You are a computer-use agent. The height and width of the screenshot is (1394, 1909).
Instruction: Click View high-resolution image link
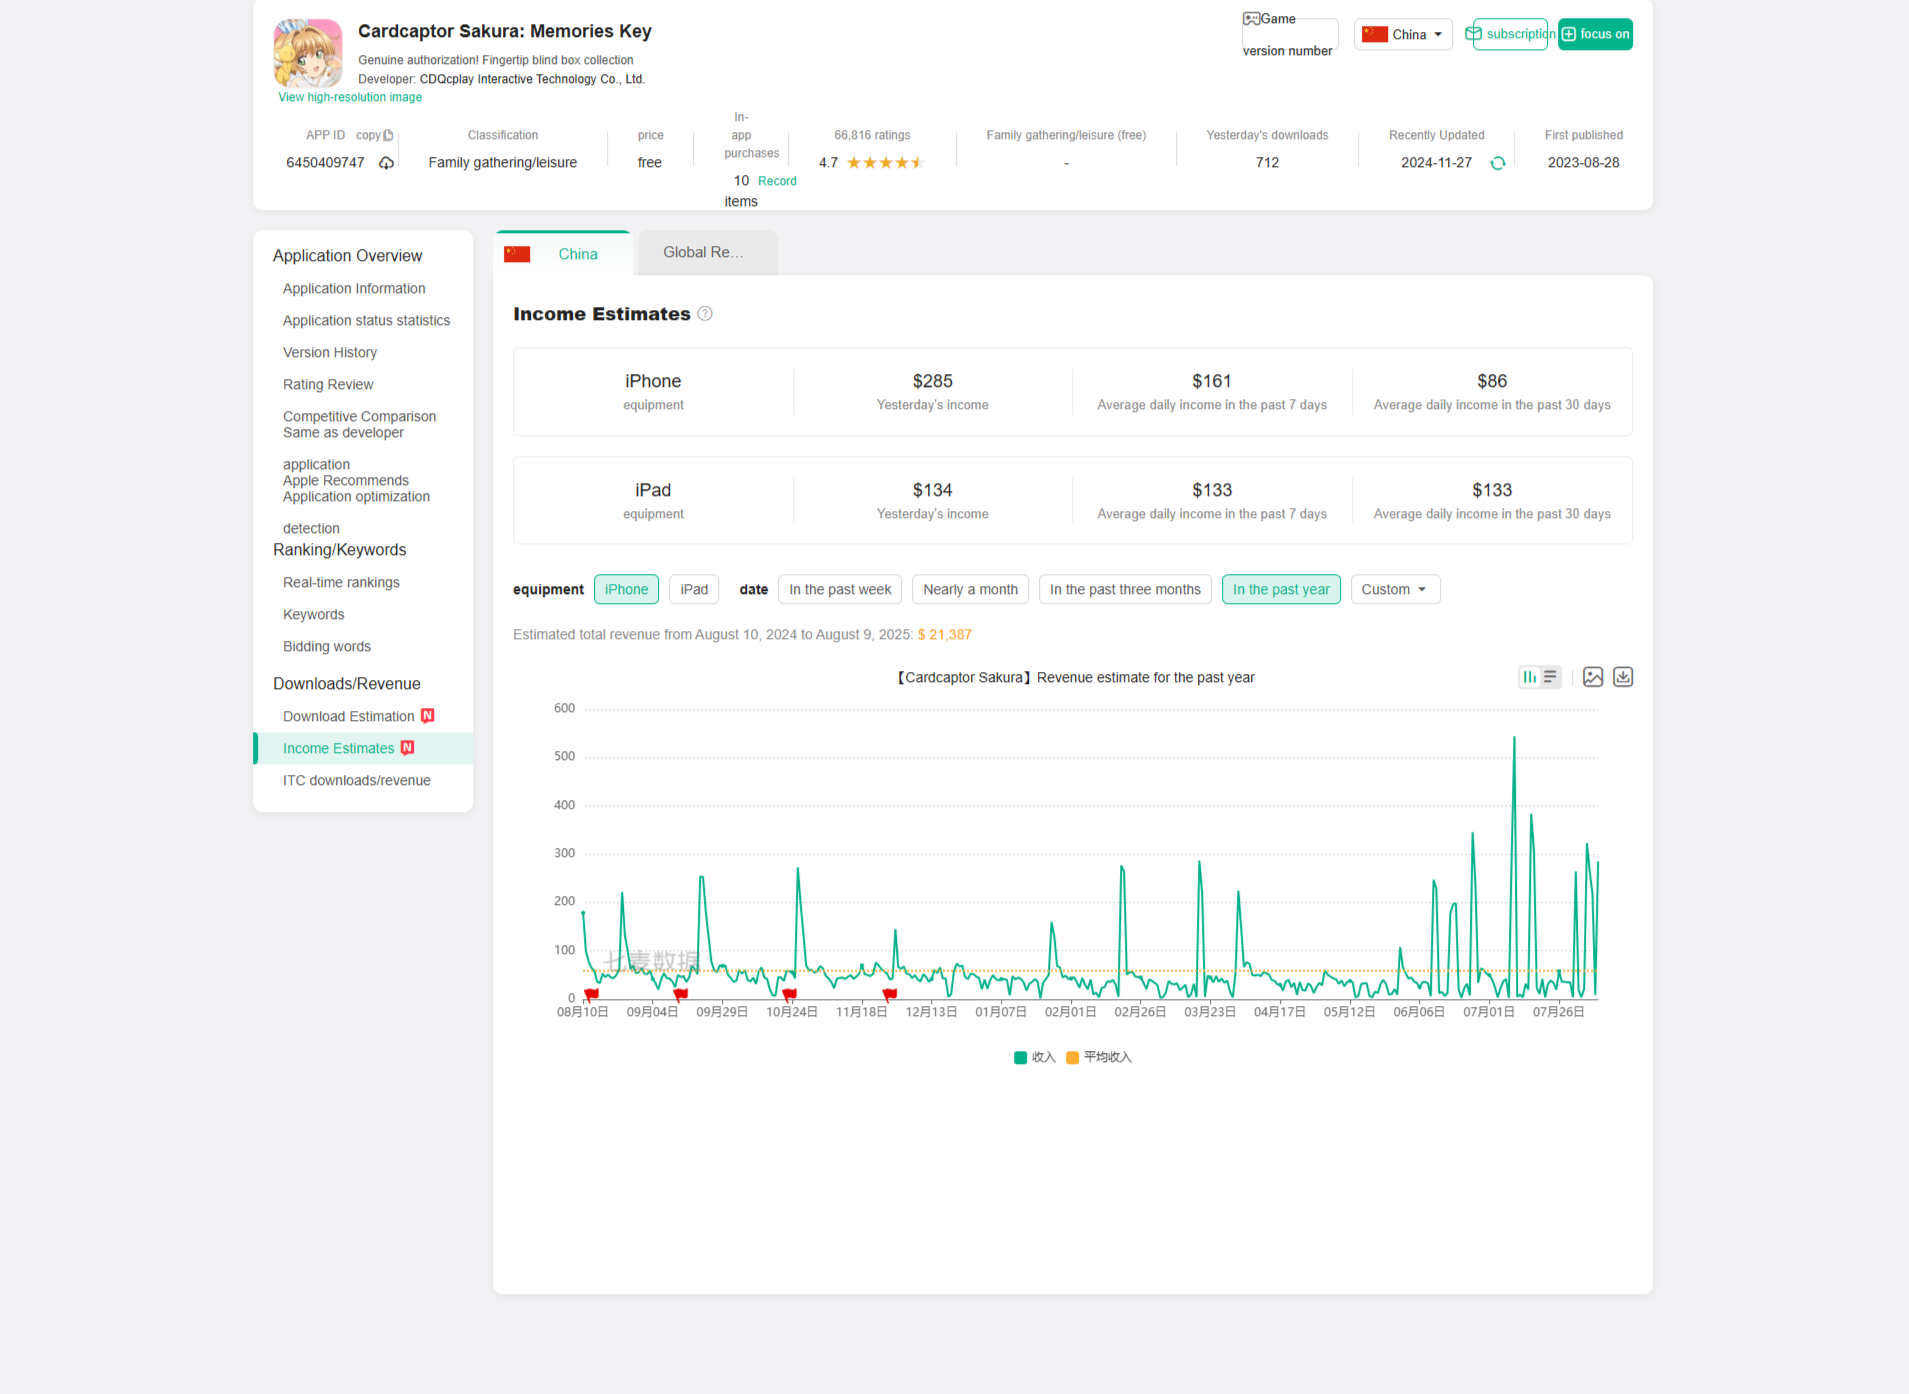click(x=350, y=98)
